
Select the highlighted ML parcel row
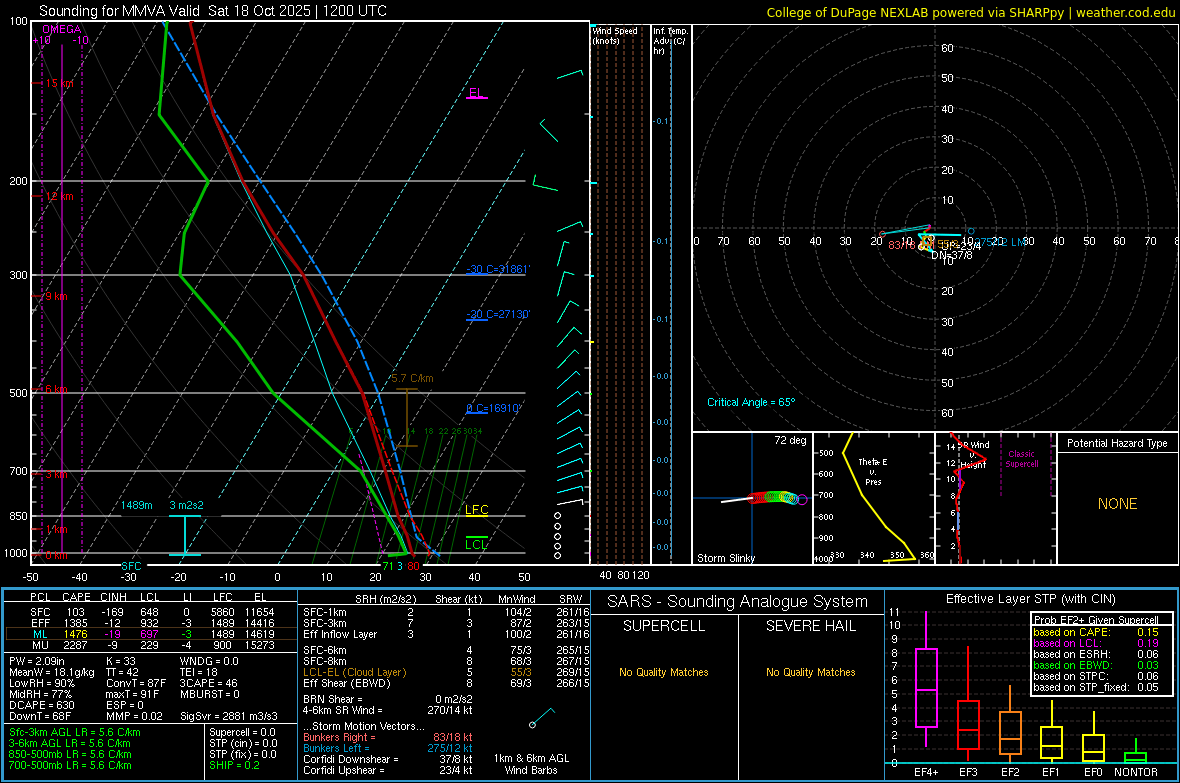click(x=151, y=635)
